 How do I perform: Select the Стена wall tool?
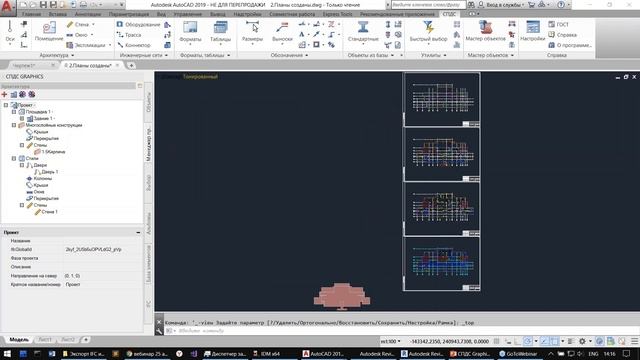(x=81, y=24)
